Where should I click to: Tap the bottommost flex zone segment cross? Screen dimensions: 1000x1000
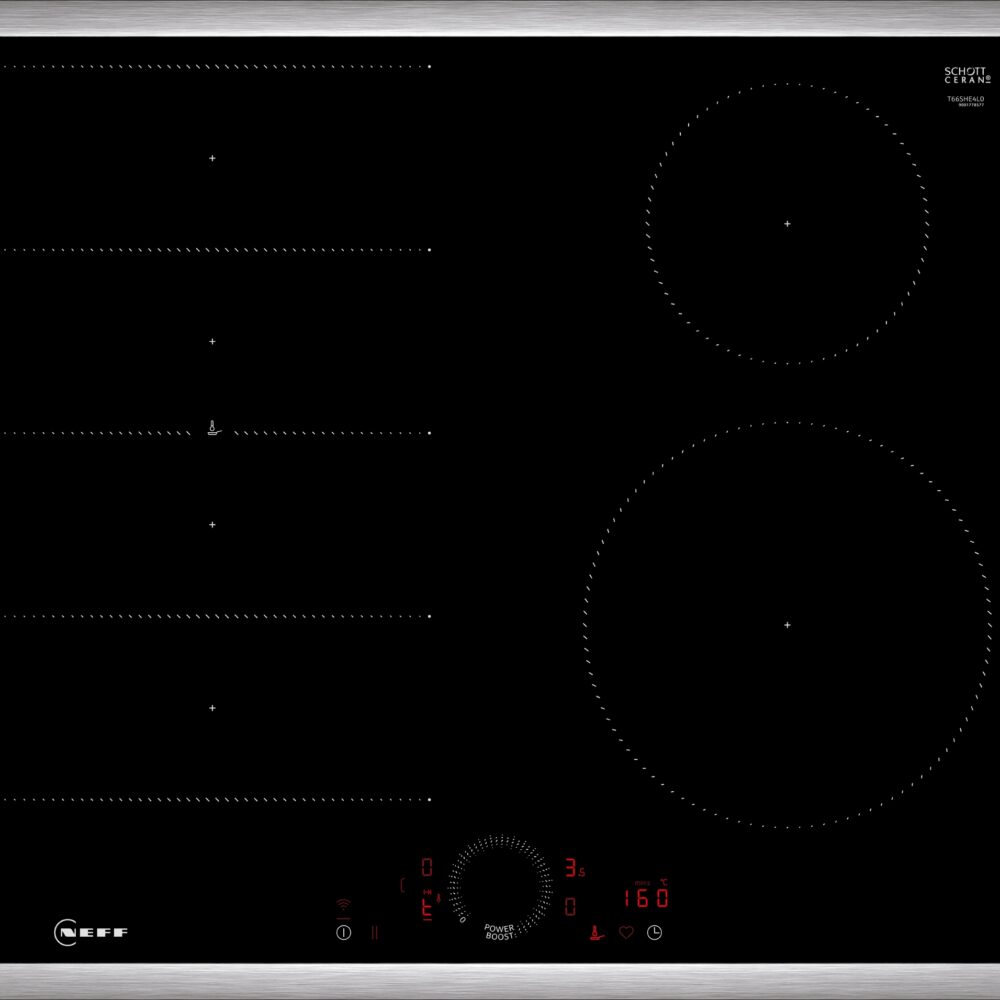(212, 708)
